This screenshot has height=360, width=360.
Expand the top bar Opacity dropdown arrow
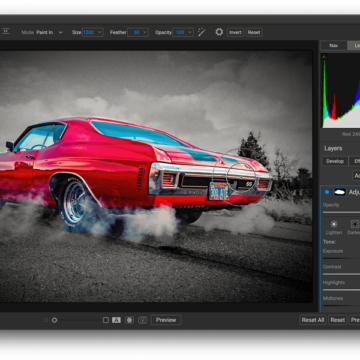(190, 32)
